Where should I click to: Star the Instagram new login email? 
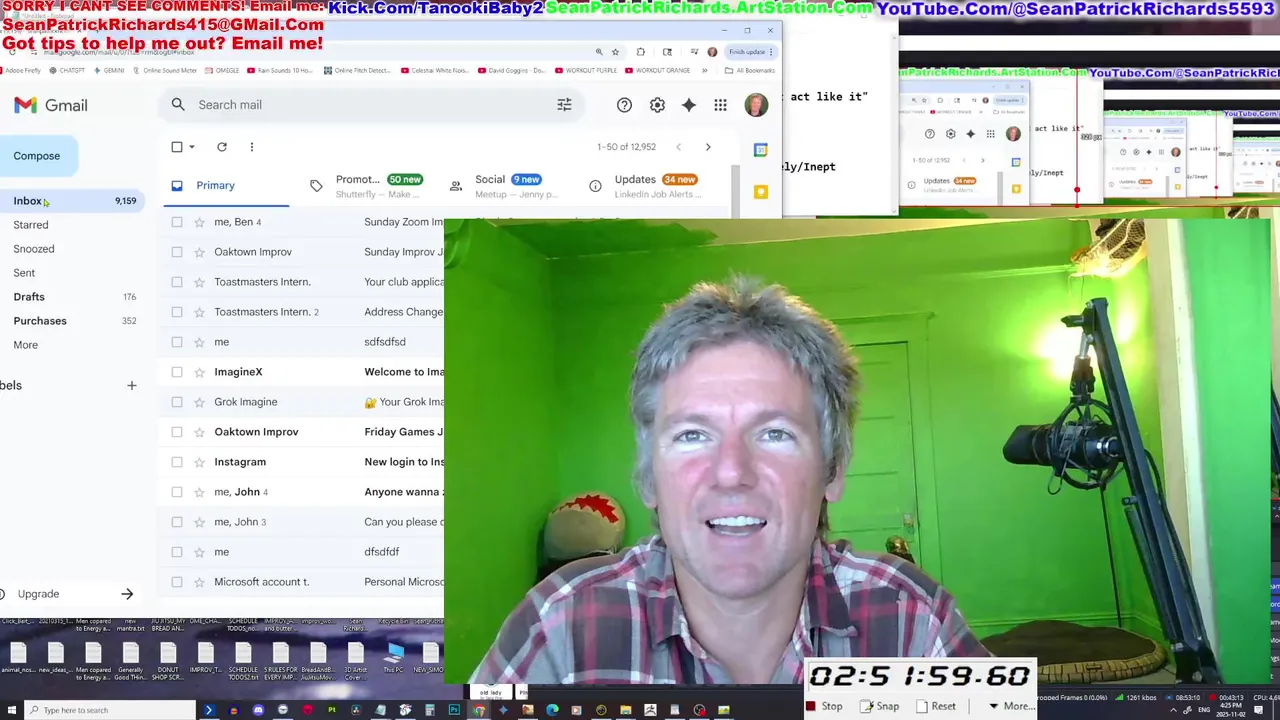pyautogui.click(x=199, y=462)
